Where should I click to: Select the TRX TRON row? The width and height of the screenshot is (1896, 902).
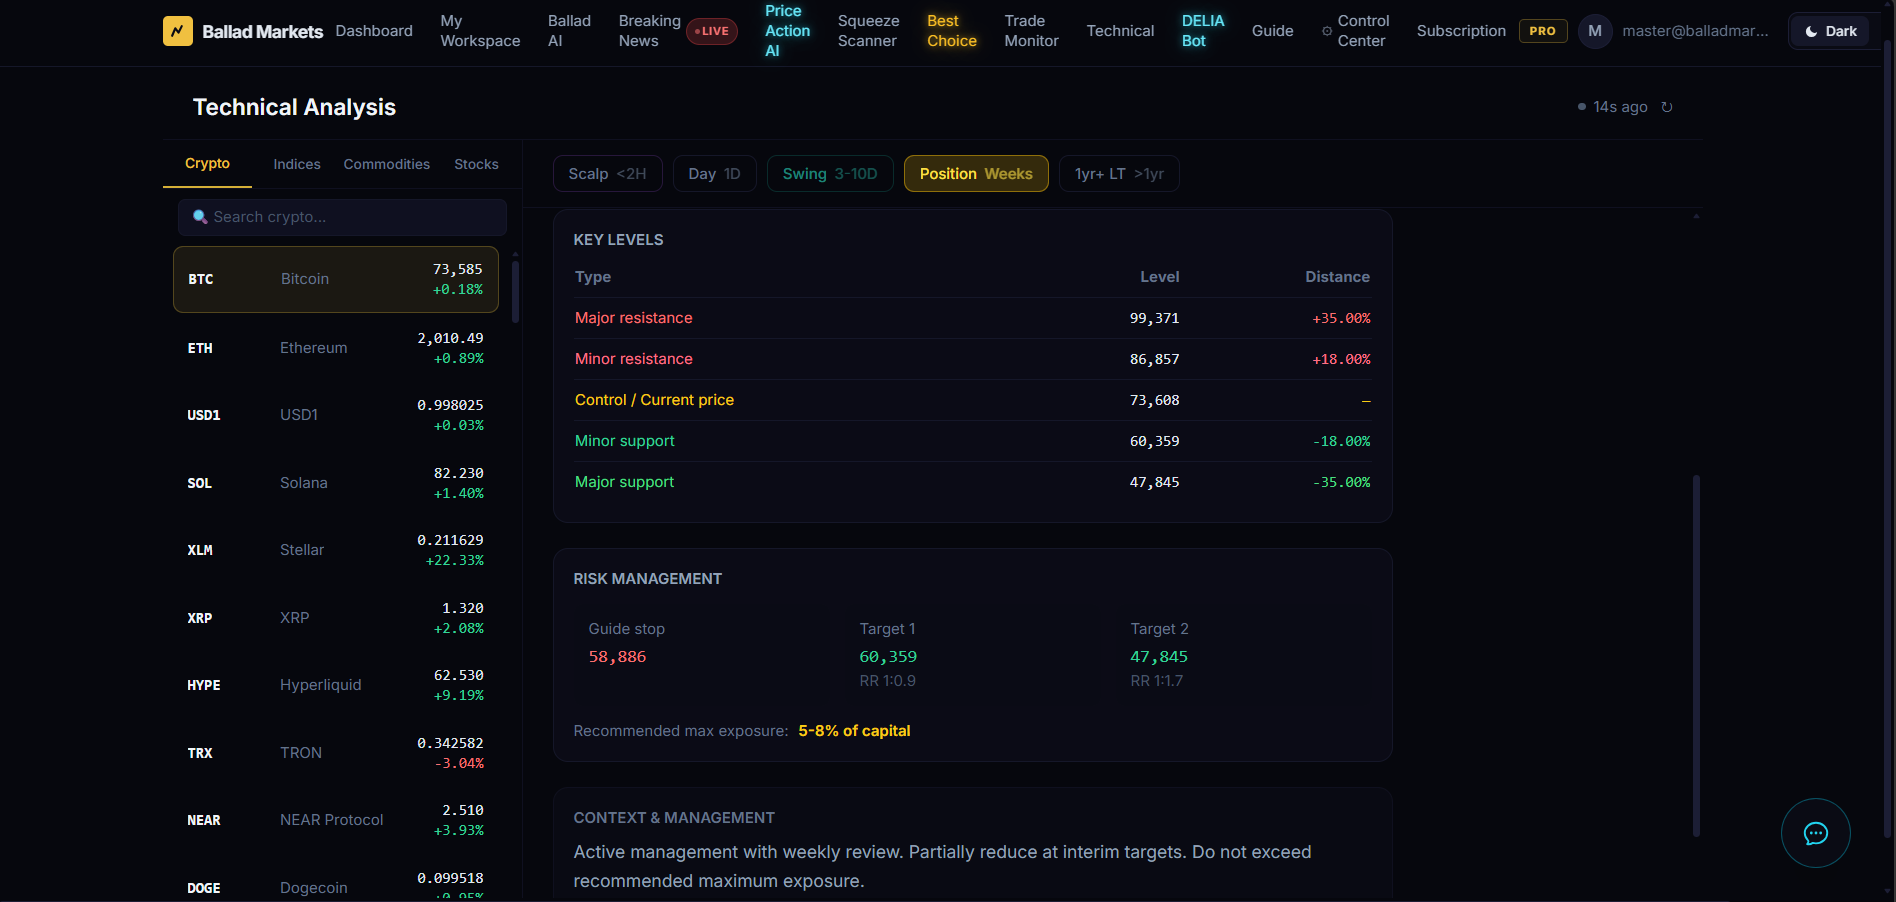tap(336, 753)
